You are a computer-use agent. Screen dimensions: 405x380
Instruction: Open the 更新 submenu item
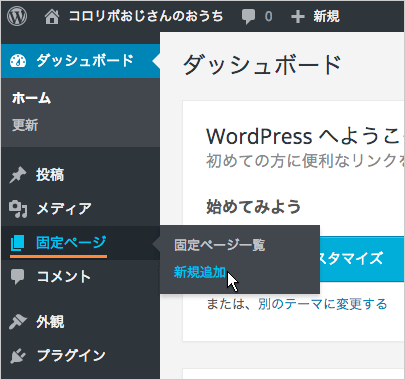click(25, 125)
